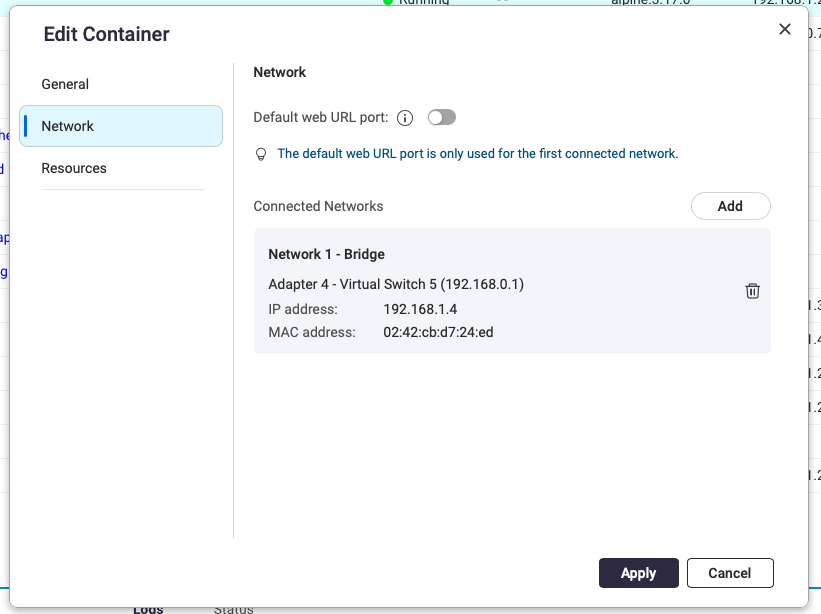Viewport: 821px width, 614px height.
Task: Click the Connected Networks label
Action: coord(318,206)
